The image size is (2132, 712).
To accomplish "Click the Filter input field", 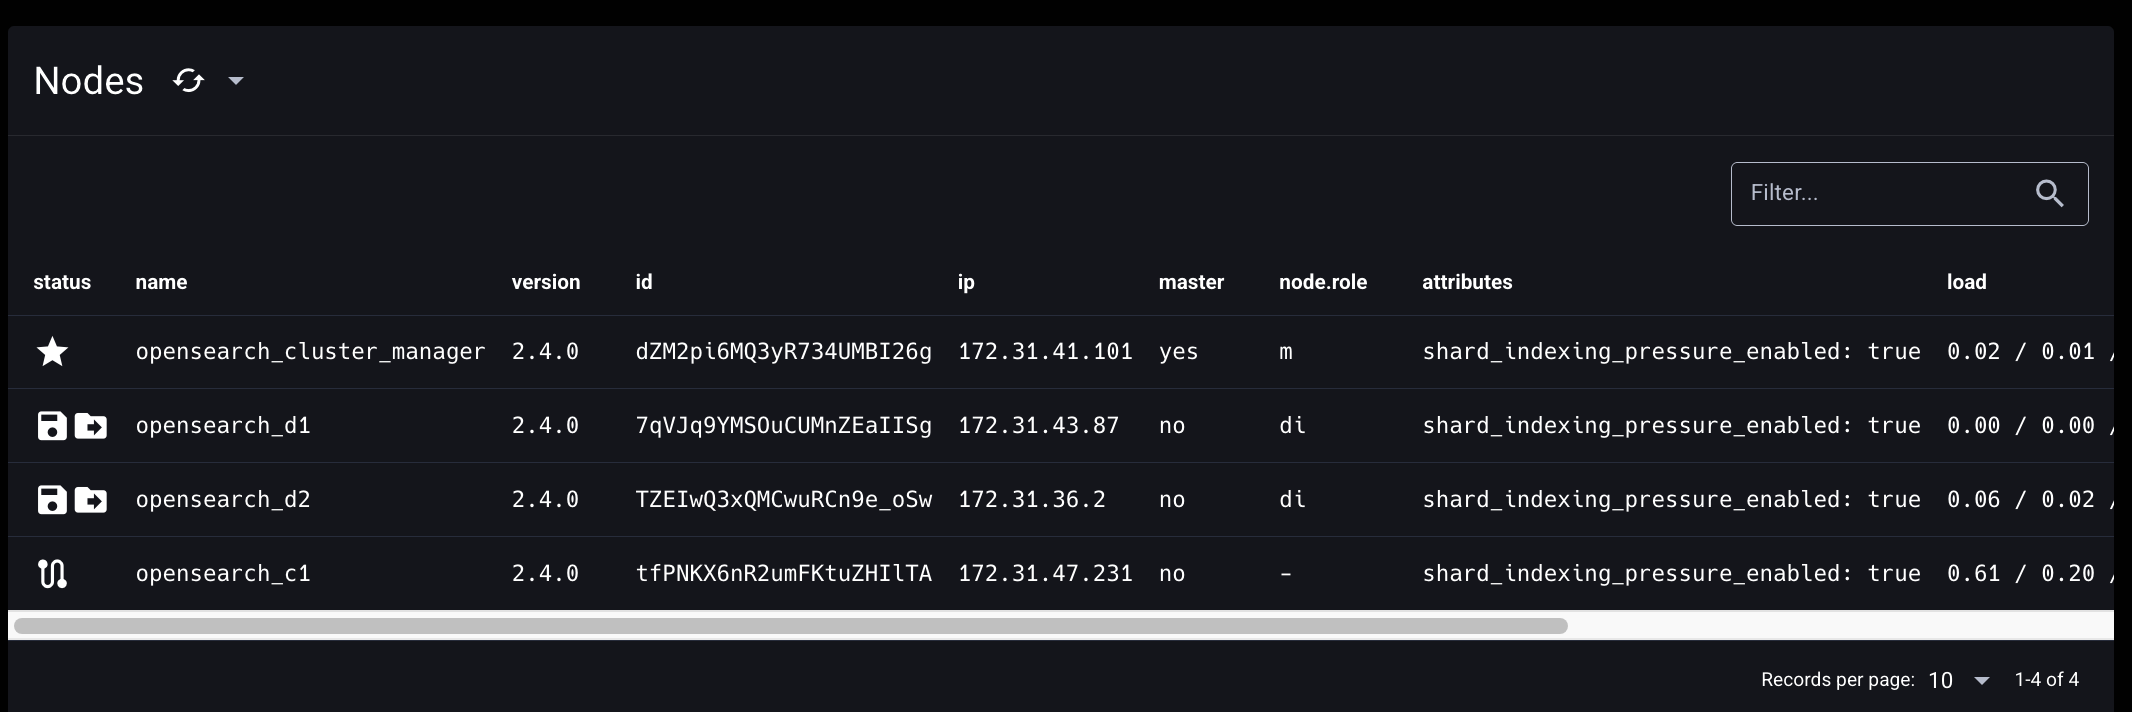I will pyautogui.click(x=1909, y=194).
